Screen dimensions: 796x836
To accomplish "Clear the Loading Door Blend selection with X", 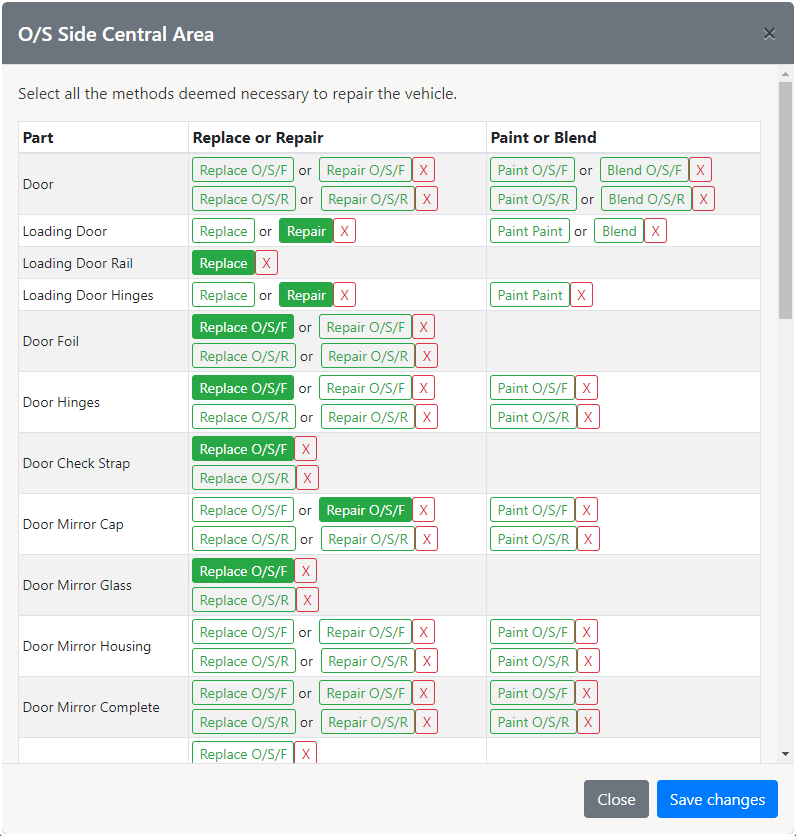I will click(x=655, y=231).
